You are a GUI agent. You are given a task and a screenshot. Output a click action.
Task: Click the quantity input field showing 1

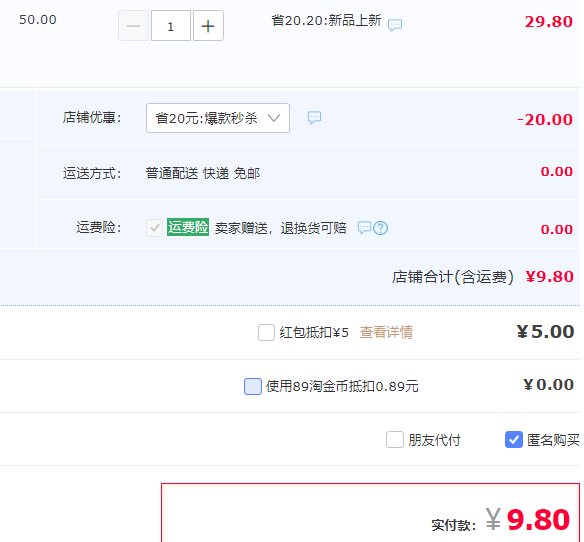[171, 26]
